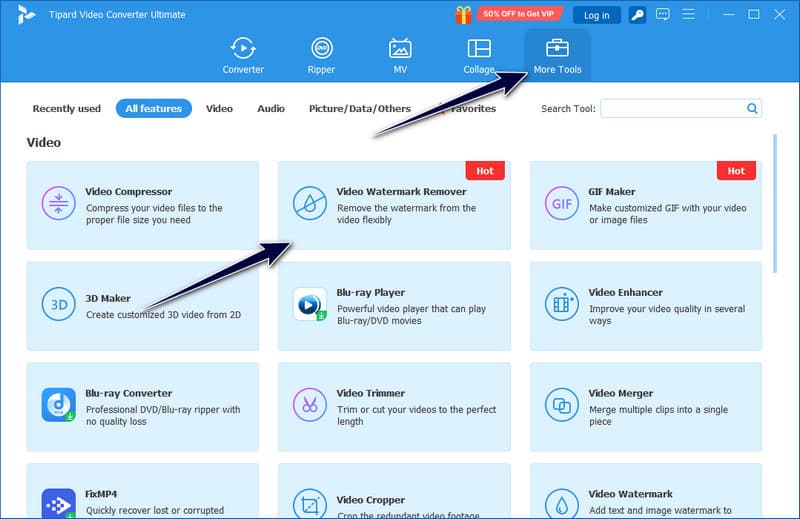Open Video Watermark Remover title text
The width and height of the screenshot is (800, 519).
(402, 191)
